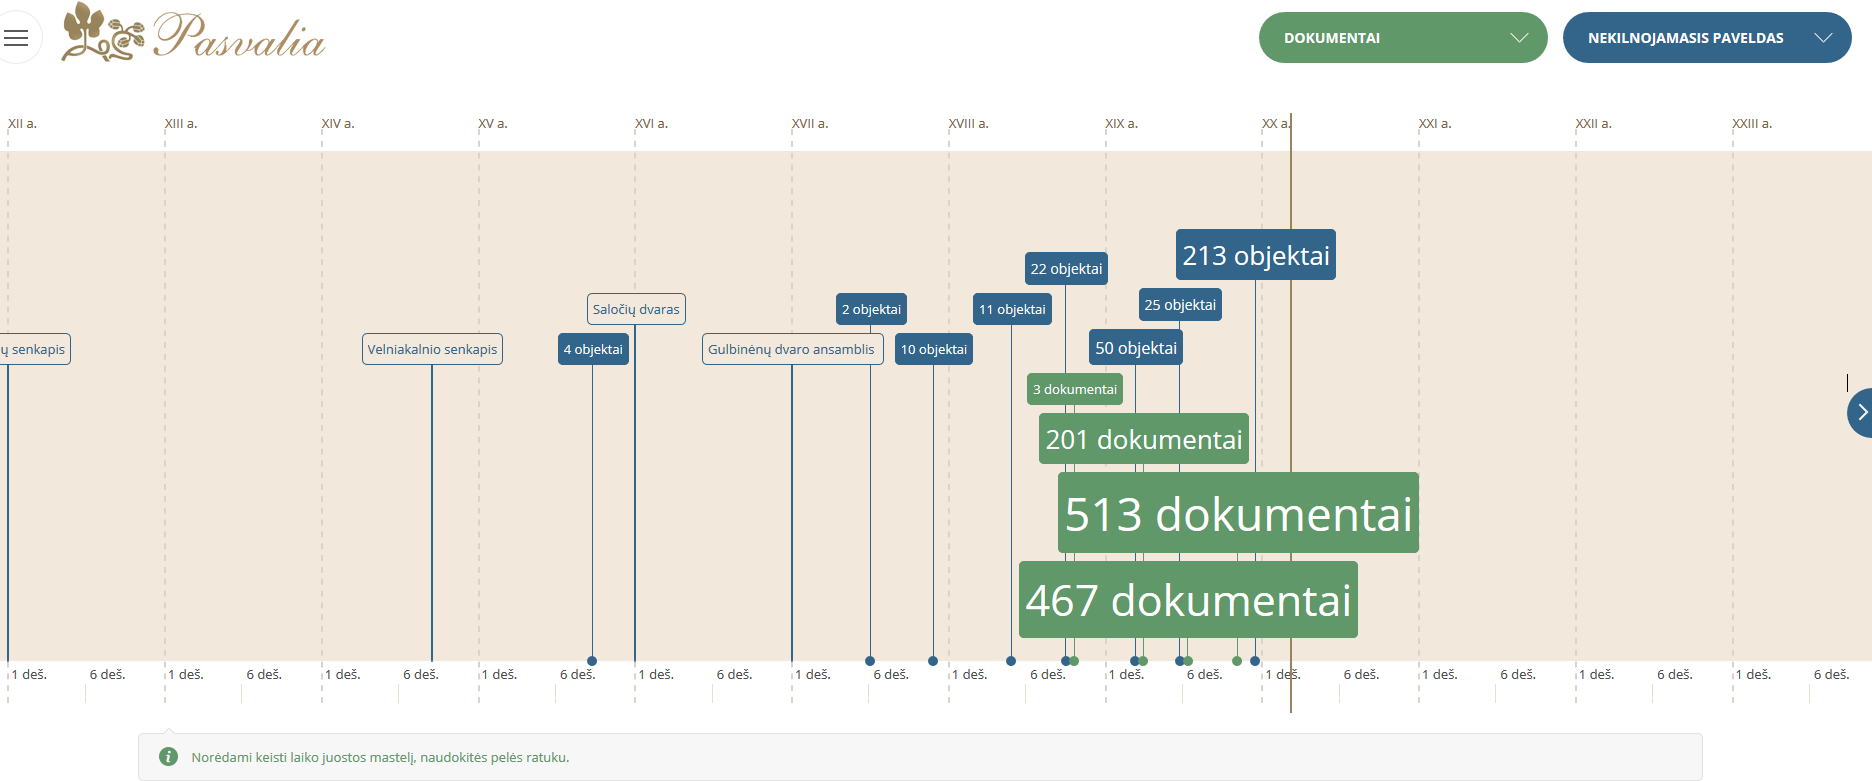Open the 467 dokumentai cluster
Image resolution: width=1872 pixels, height=781 pixels.
click(x=1188, y=600)
